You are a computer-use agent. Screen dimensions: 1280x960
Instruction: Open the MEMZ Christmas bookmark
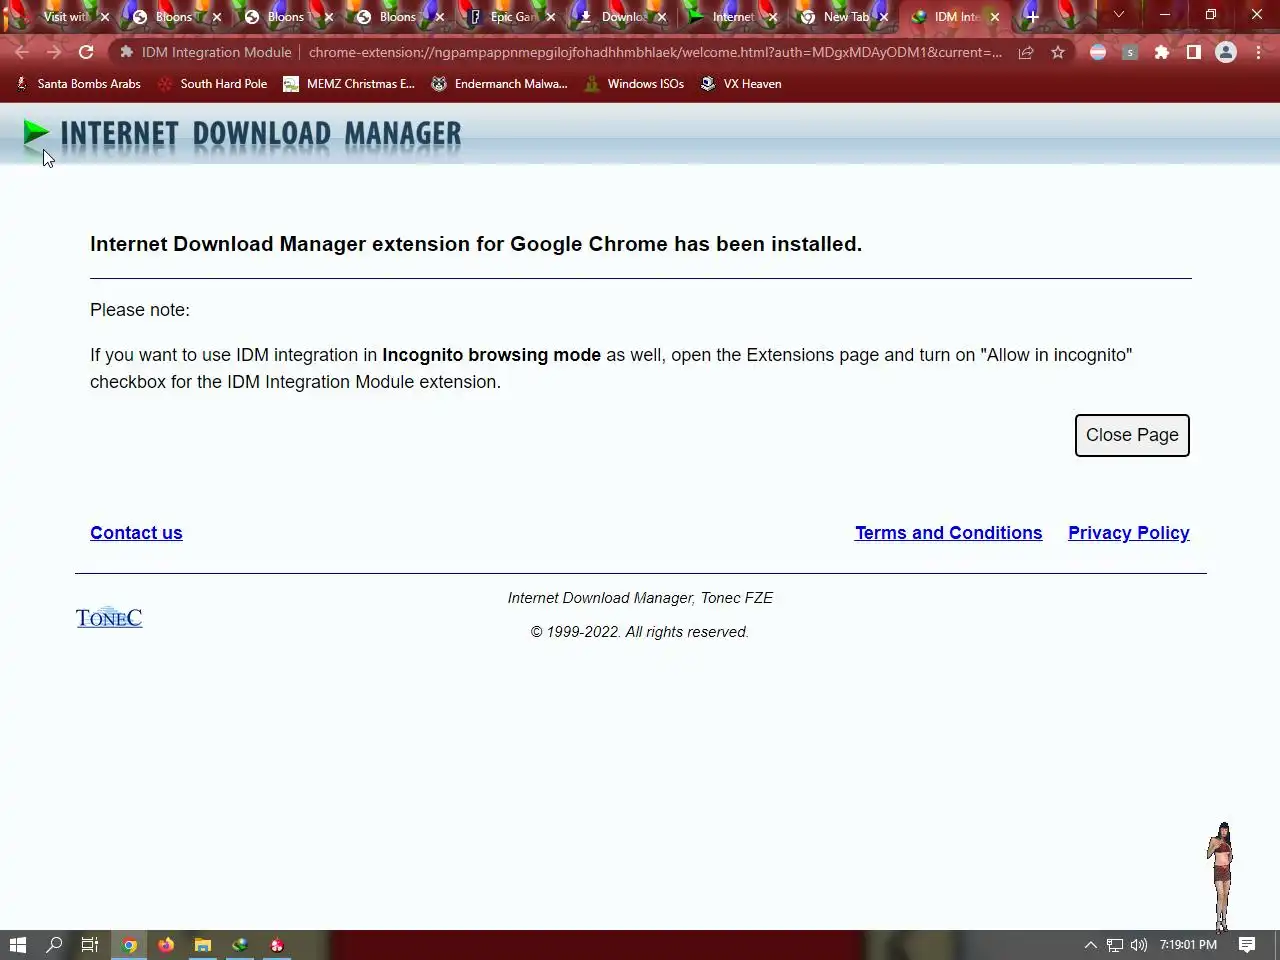(x=349, y=84)
